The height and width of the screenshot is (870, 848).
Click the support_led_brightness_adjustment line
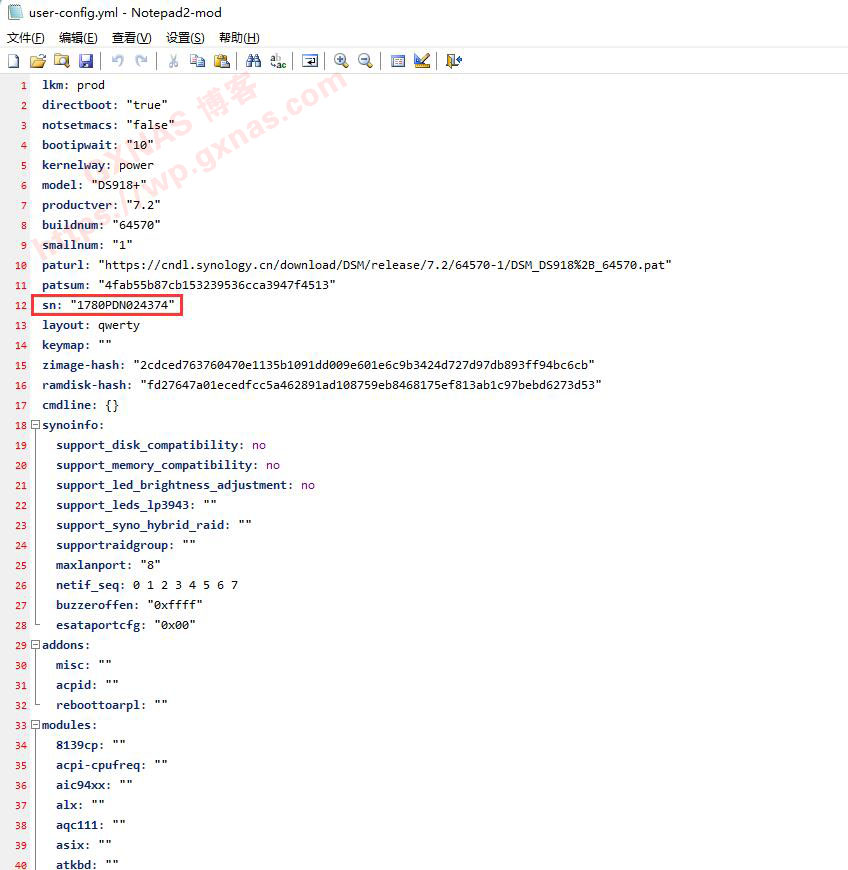pyautogui.click(x=185, y=485)
